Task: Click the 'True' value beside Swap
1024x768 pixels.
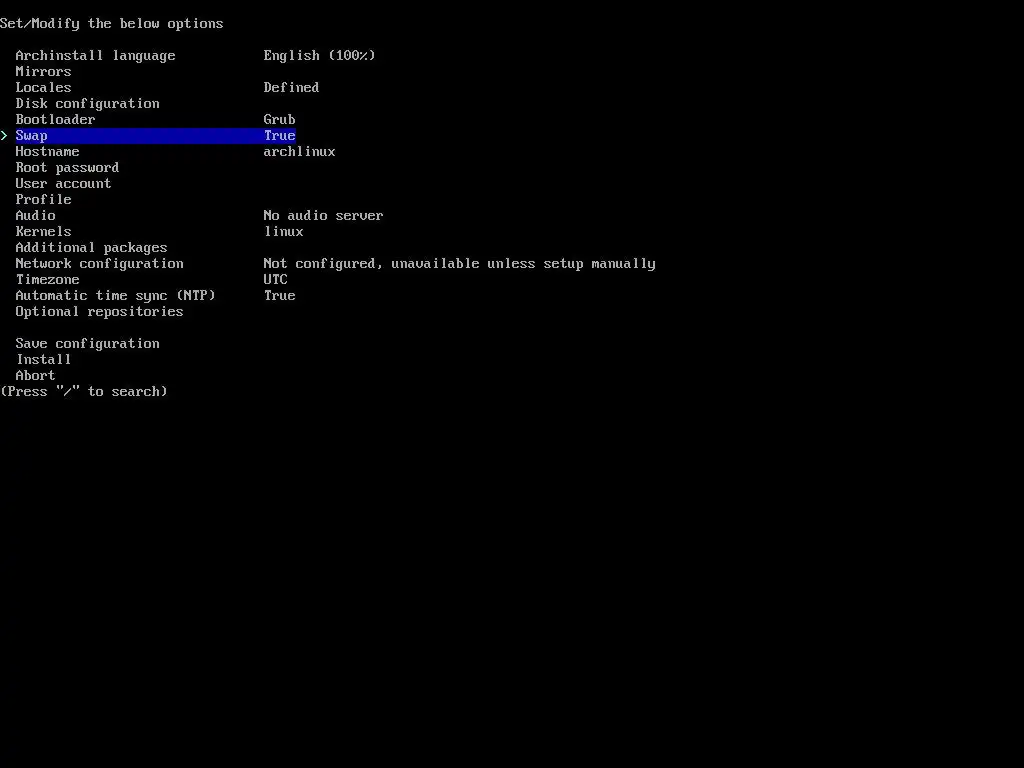Action: (280, 136)
